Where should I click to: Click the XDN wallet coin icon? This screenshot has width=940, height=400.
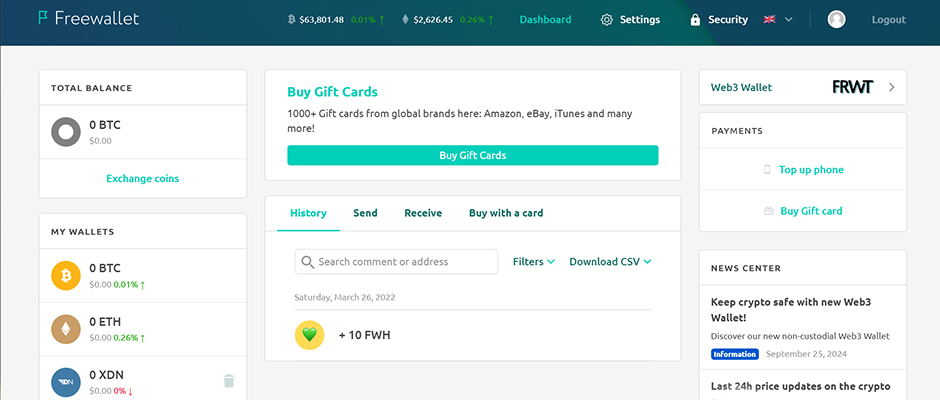tap(66, 382)
